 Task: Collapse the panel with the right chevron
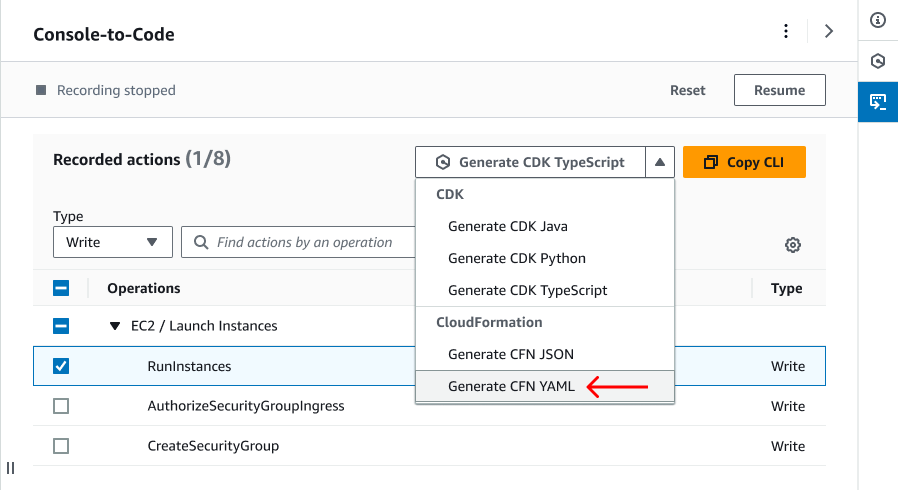tap(828, 32)
